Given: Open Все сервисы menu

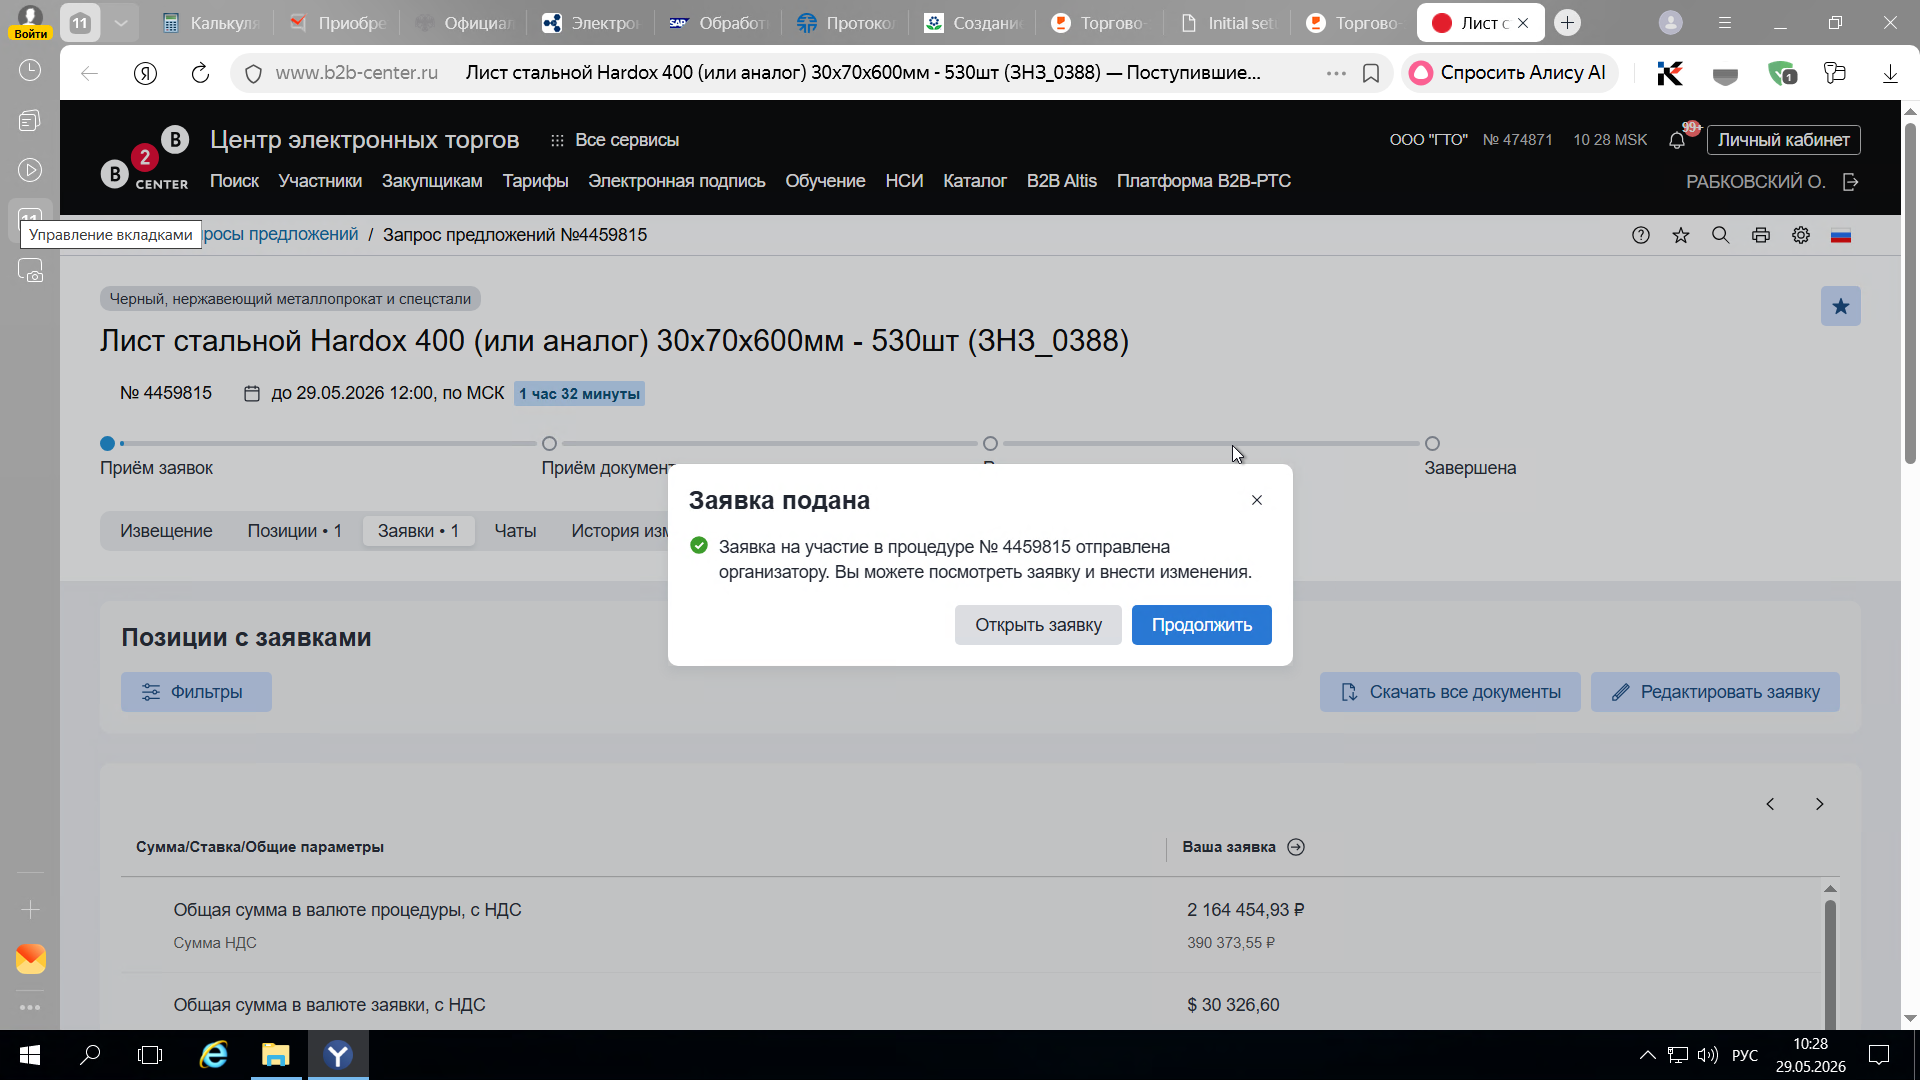Looking at the screenshot, I should click(x=614, y=140).
